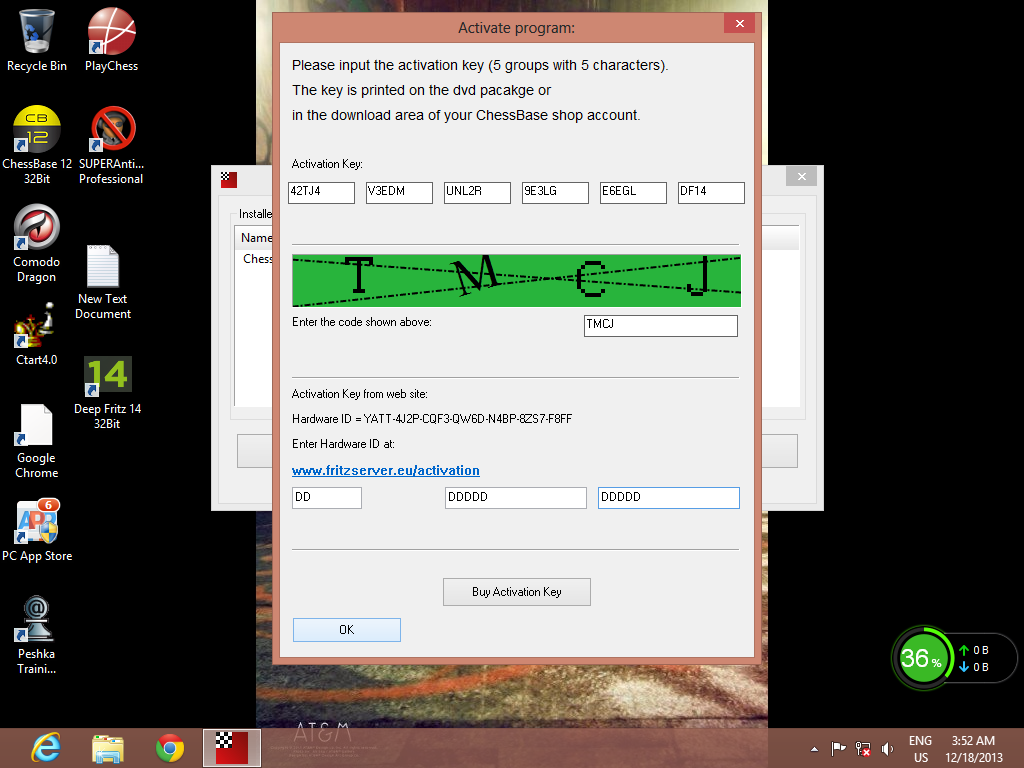Screen dimensions: 1024x768
Task: Open the clock showing 3:52 AM
Action: [x=973, y=741]
